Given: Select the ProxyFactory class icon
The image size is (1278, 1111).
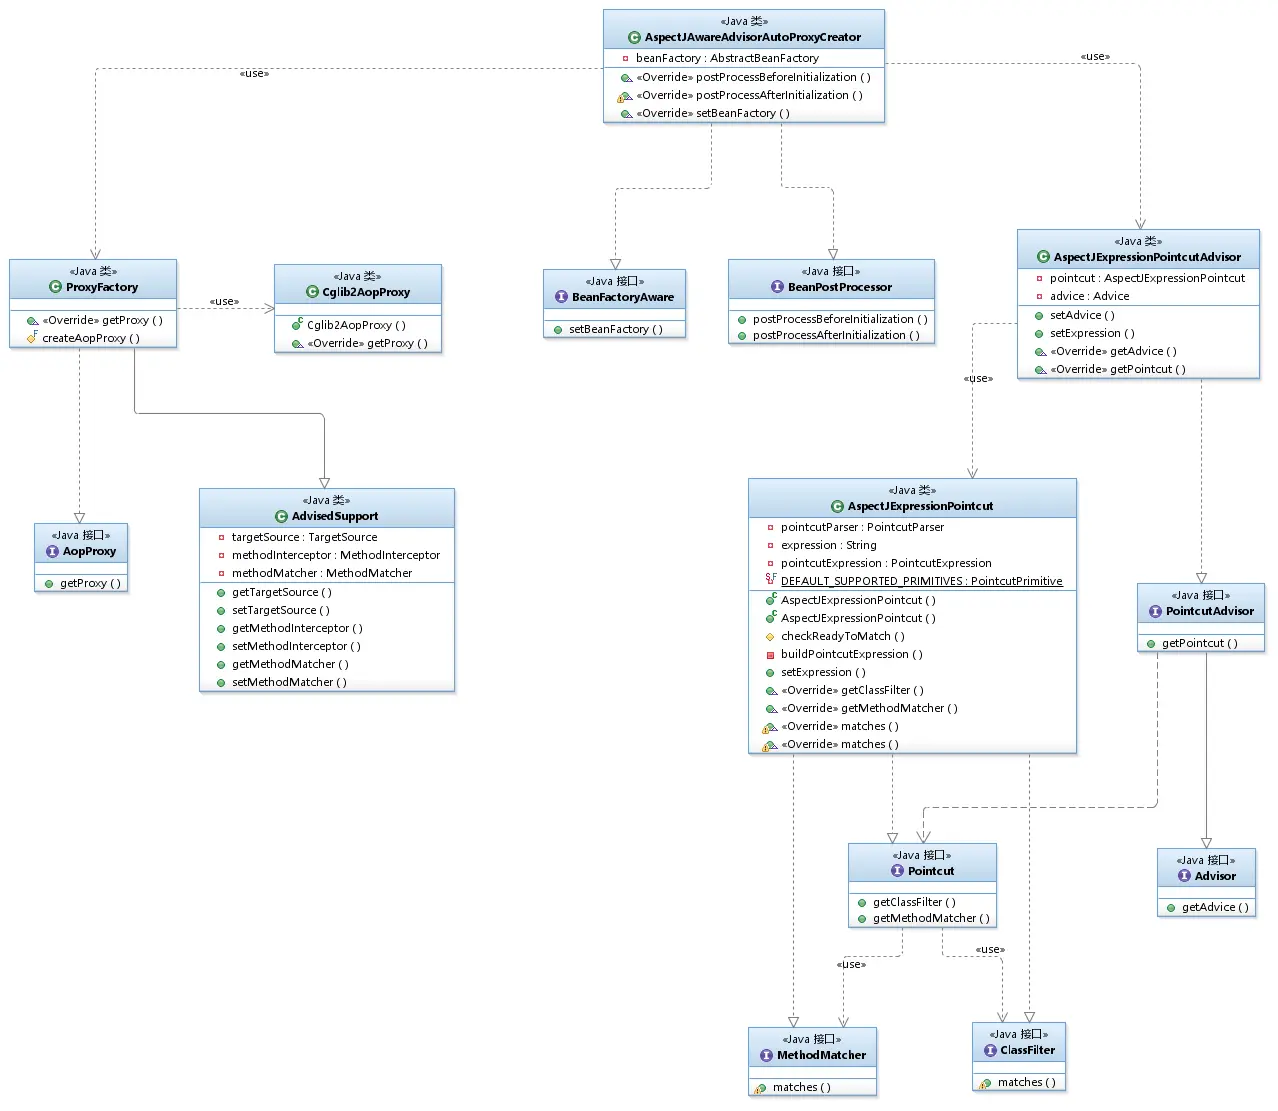Looking at the screenshot, I should 55,287.
